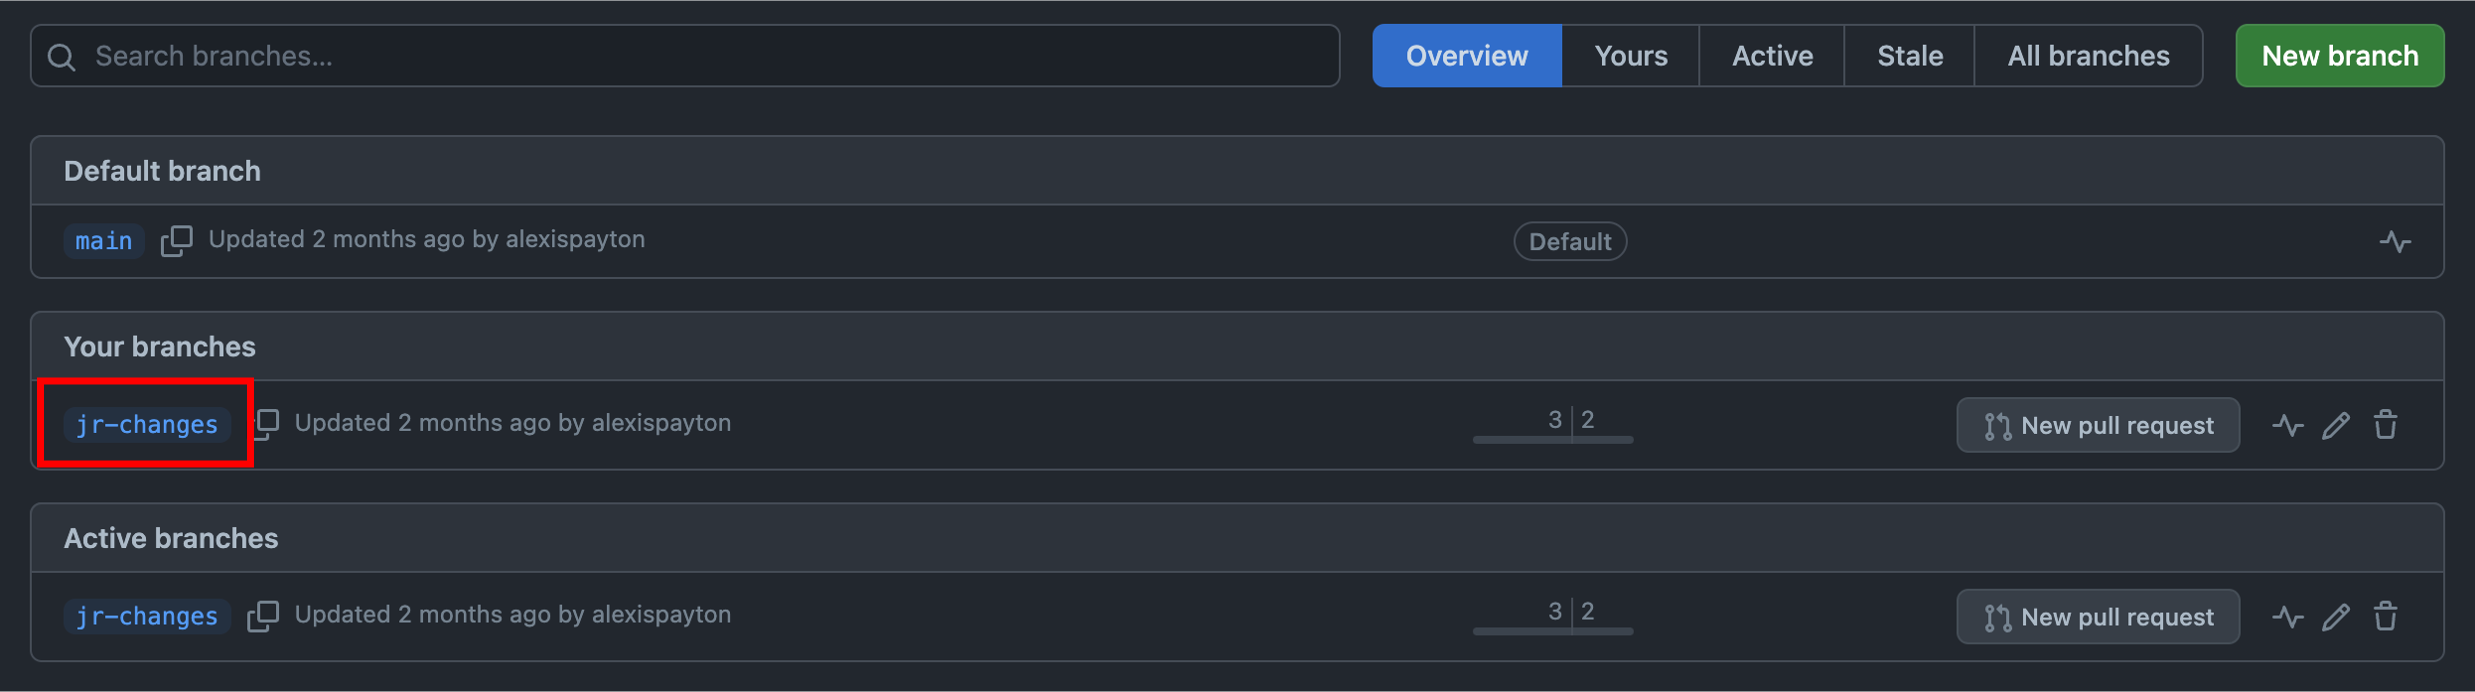The image size is (2475, 692).
Task: Open the Active branches tab
Action: 1772,56
